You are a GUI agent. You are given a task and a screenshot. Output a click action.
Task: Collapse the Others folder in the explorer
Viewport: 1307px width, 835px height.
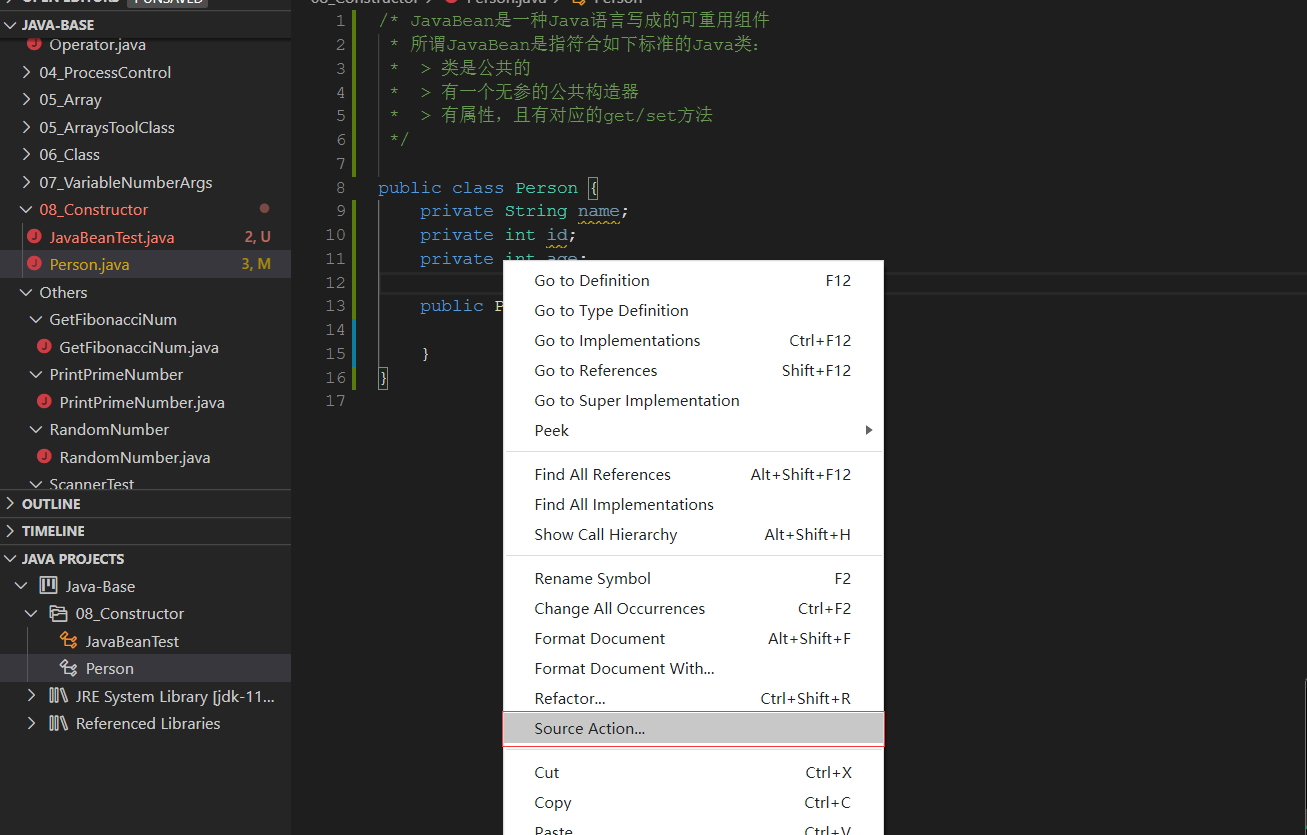[26, 292]
